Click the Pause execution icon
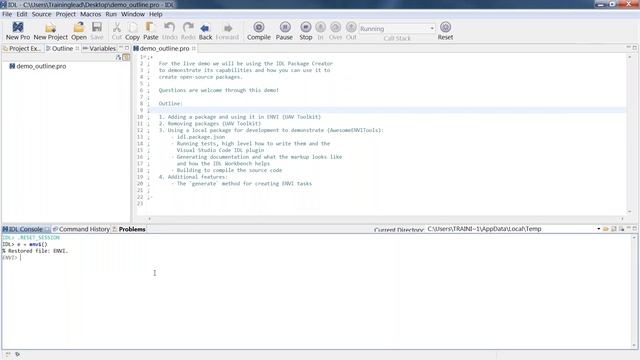The height and width of the screenshot is (360, 640). point(285,27)
